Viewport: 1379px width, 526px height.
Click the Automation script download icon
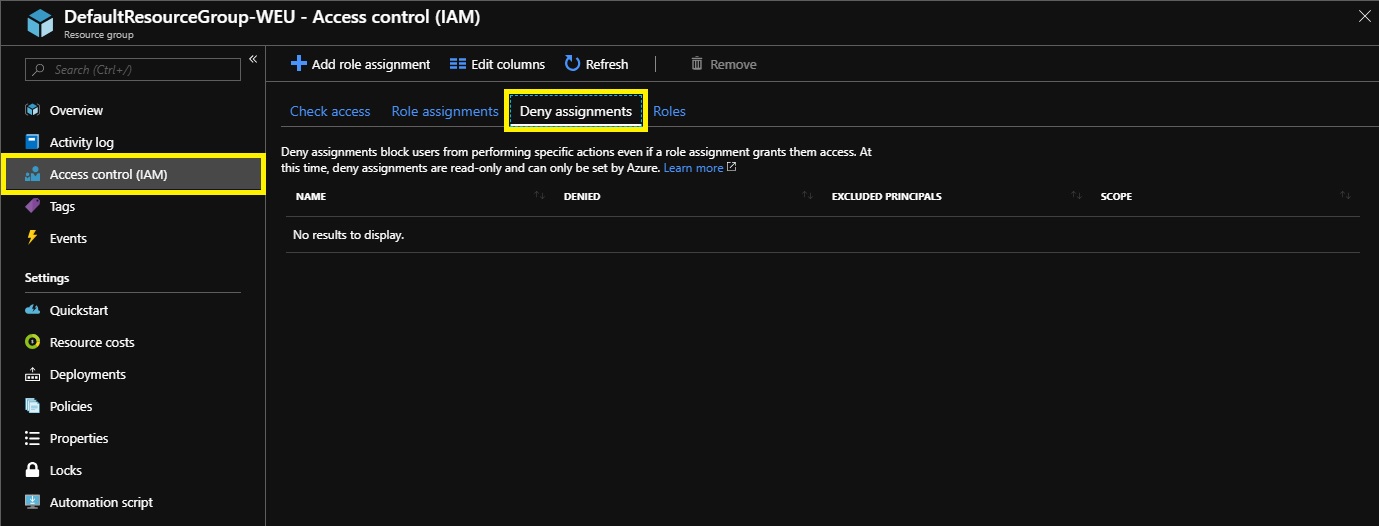[x=32, y=502]
